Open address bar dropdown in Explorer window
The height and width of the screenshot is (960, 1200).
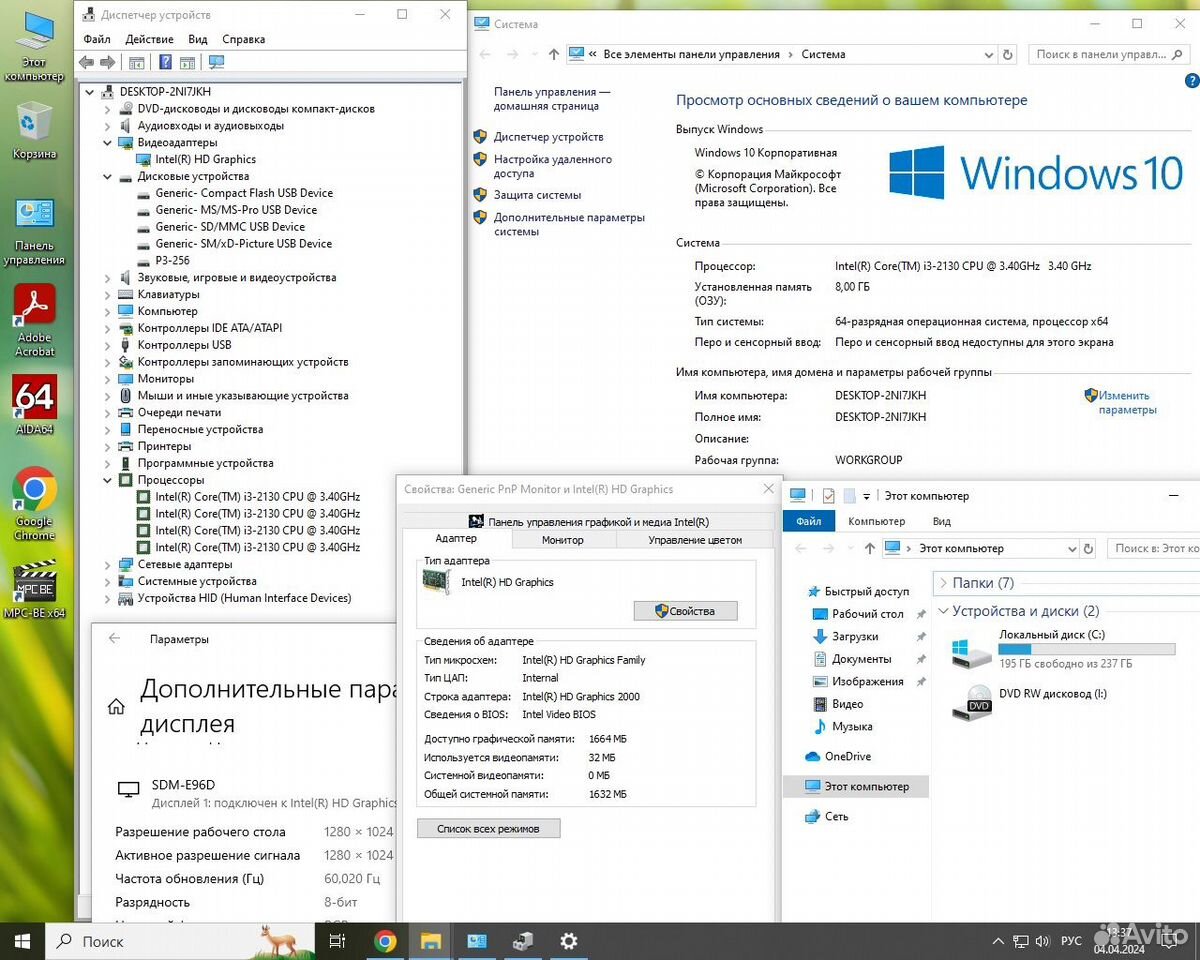pos(1071,548)
